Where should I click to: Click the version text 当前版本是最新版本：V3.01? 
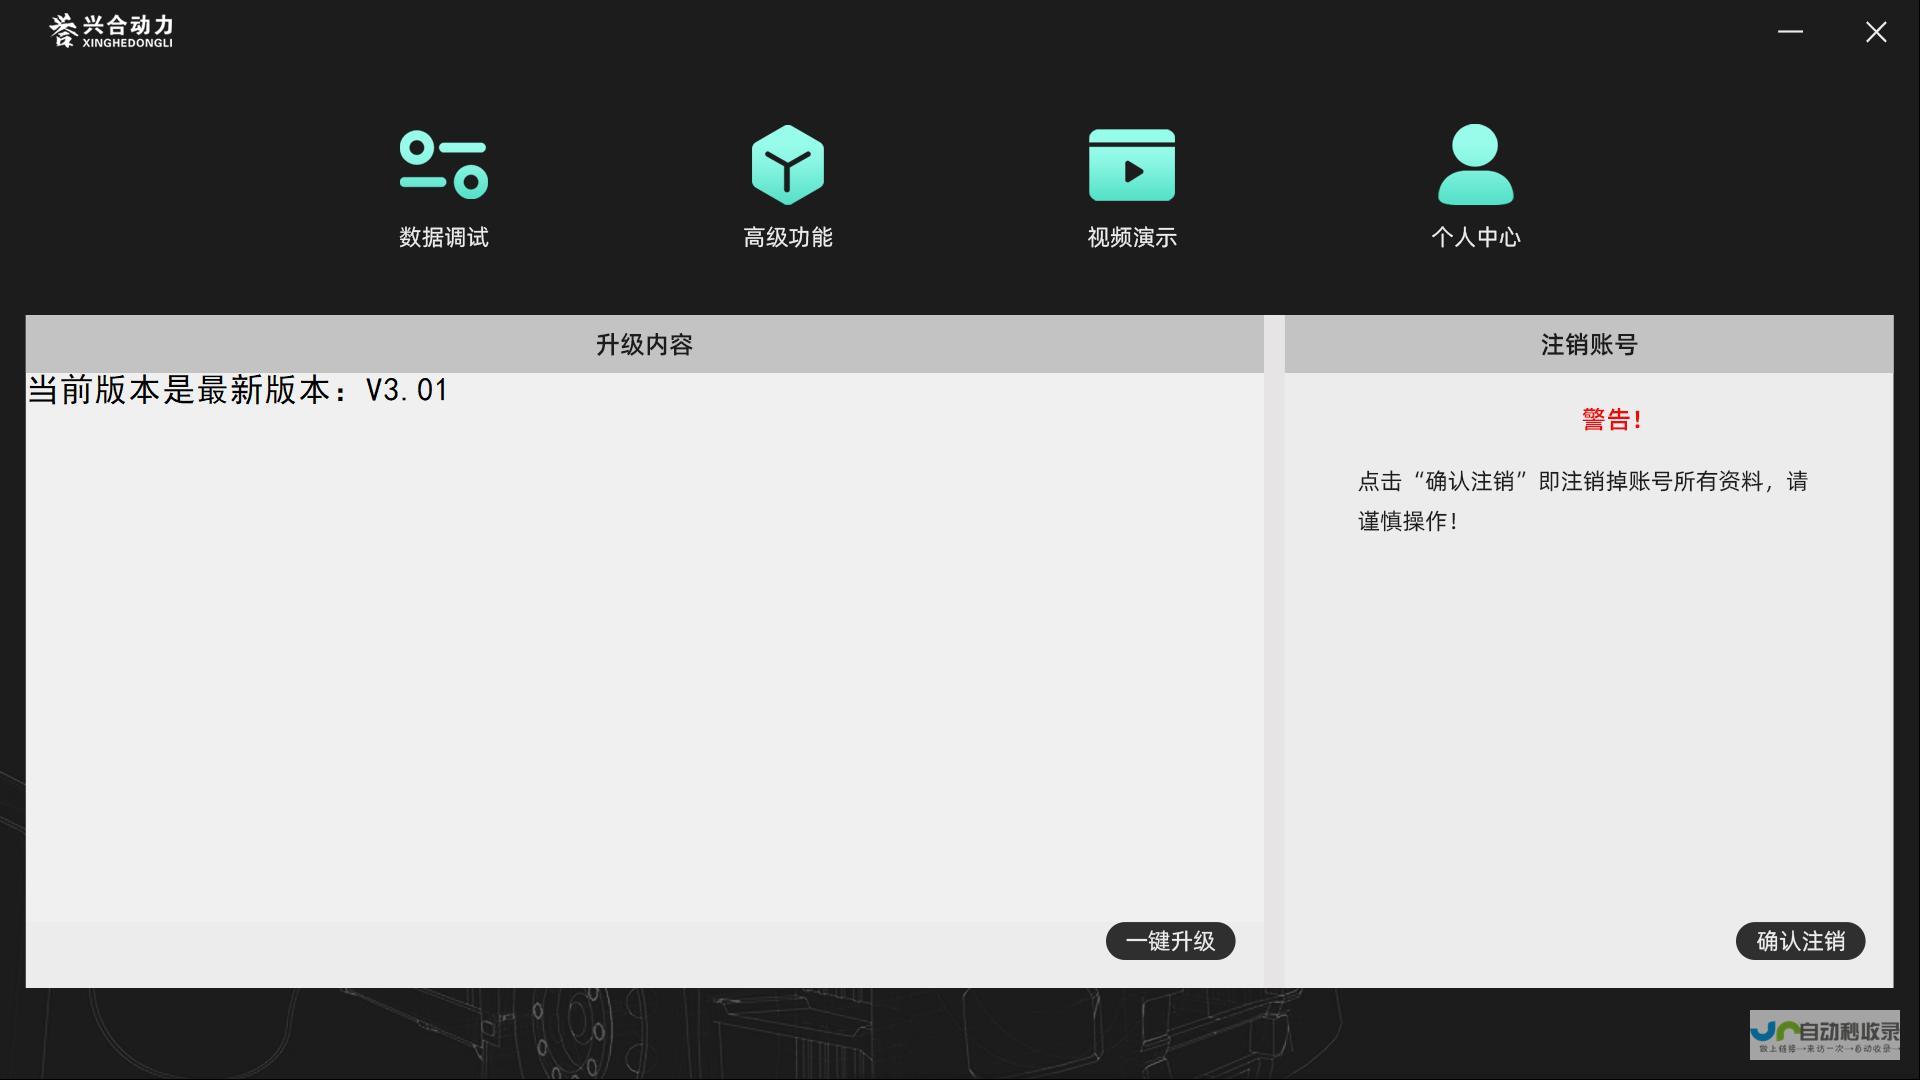click(x=238, y=390)
